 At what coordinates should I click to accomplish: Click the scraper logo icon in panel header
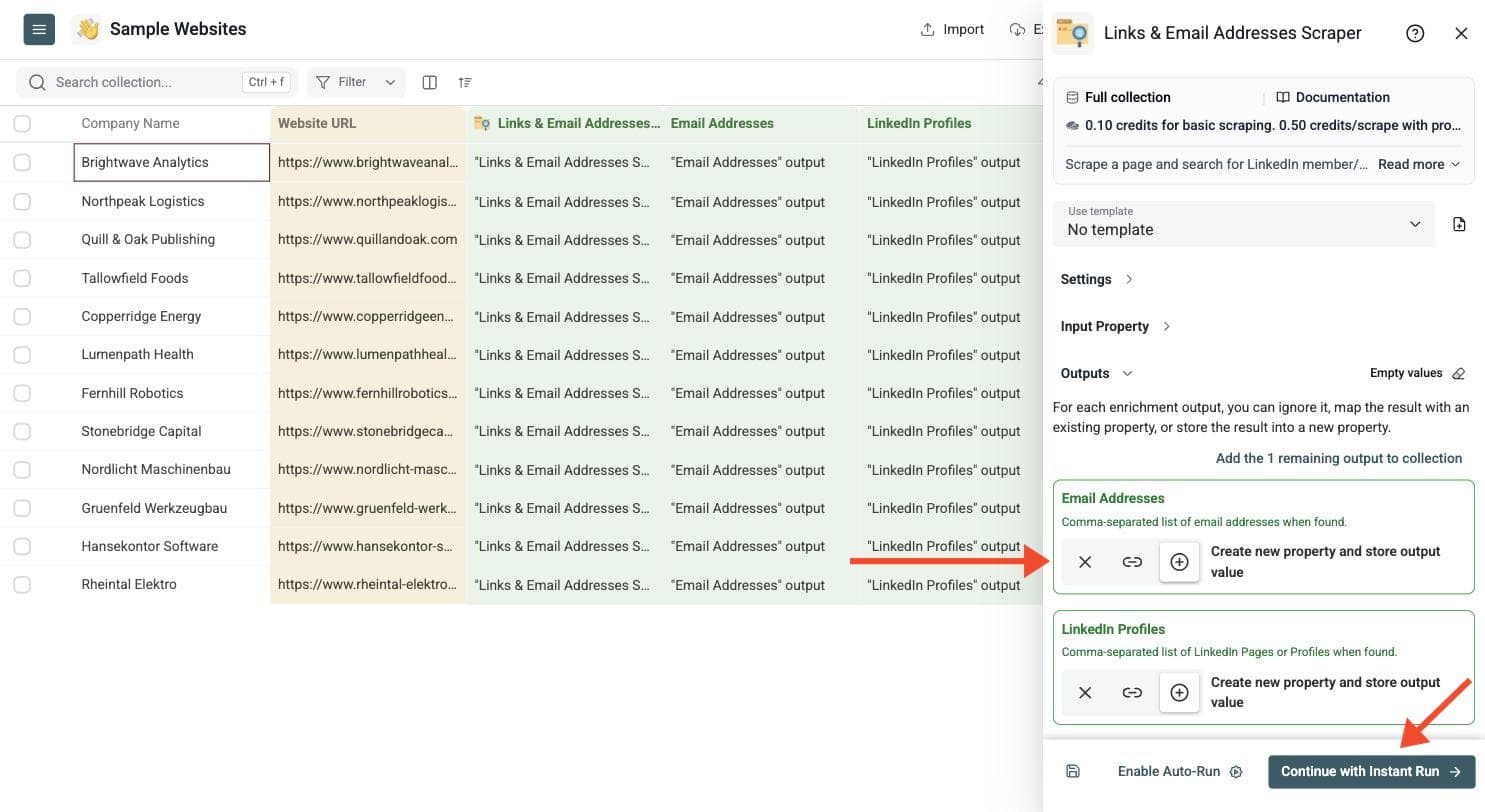[1072, 32]
